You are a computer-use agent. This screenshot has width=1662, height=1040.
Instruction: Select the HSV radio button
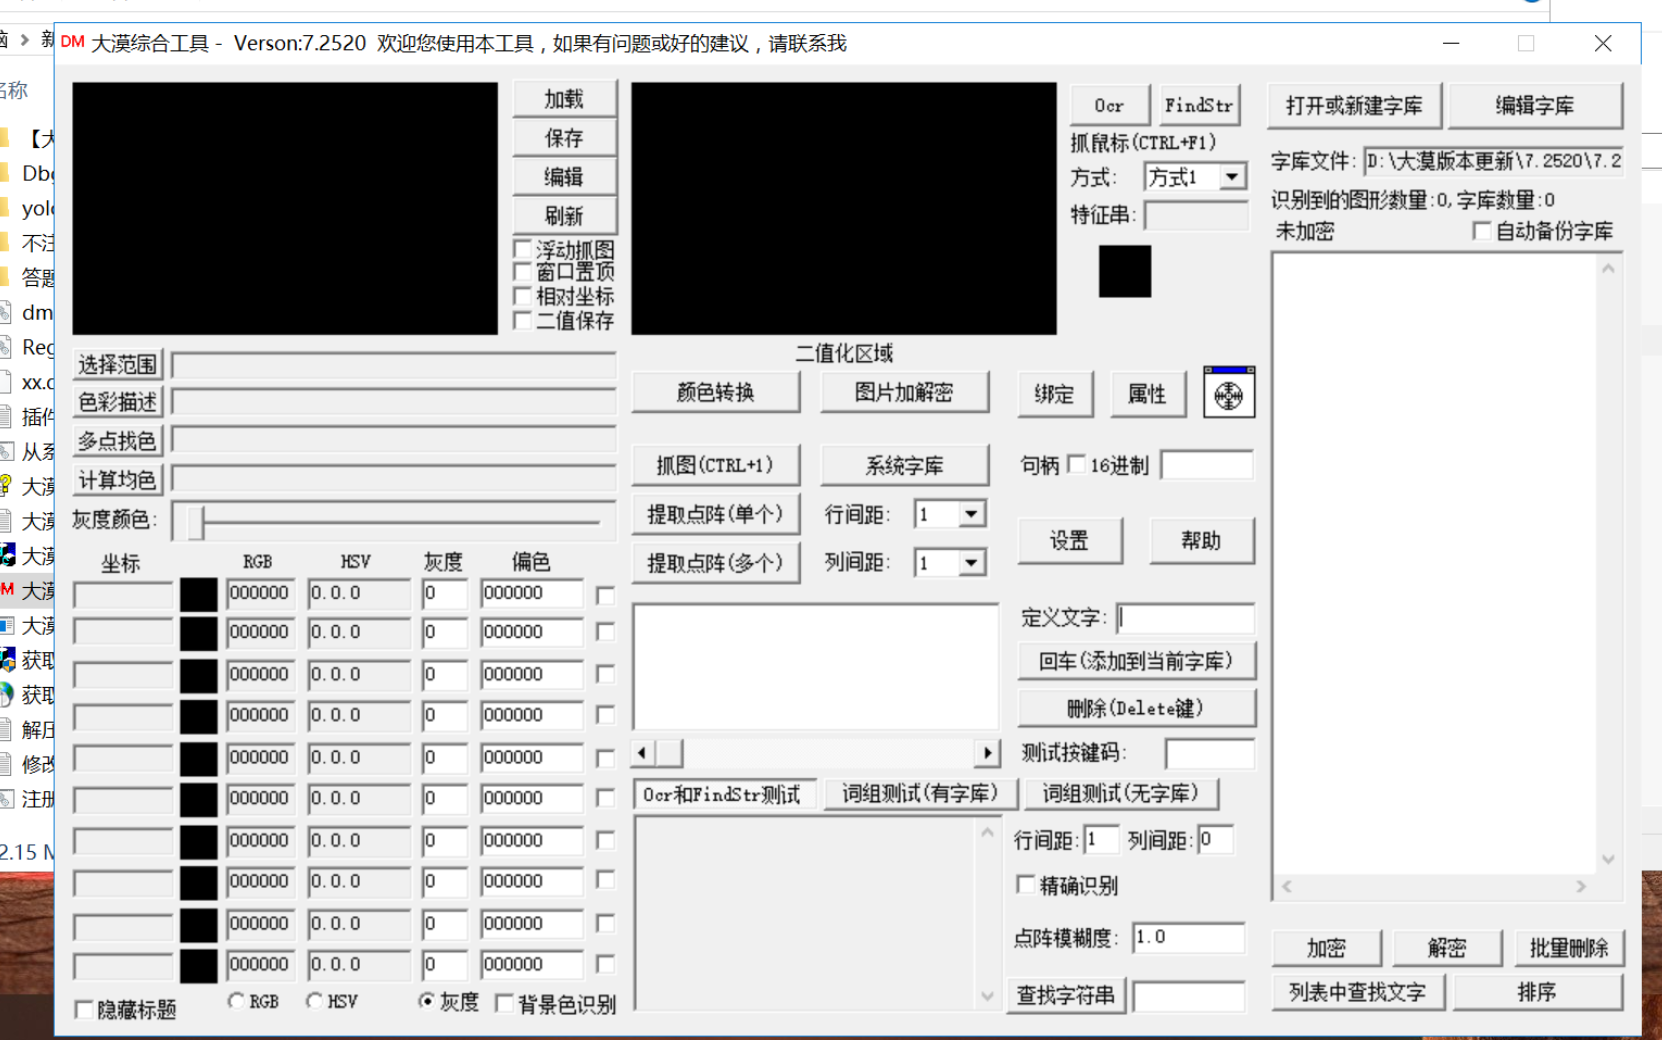[x=315, y=1000]
